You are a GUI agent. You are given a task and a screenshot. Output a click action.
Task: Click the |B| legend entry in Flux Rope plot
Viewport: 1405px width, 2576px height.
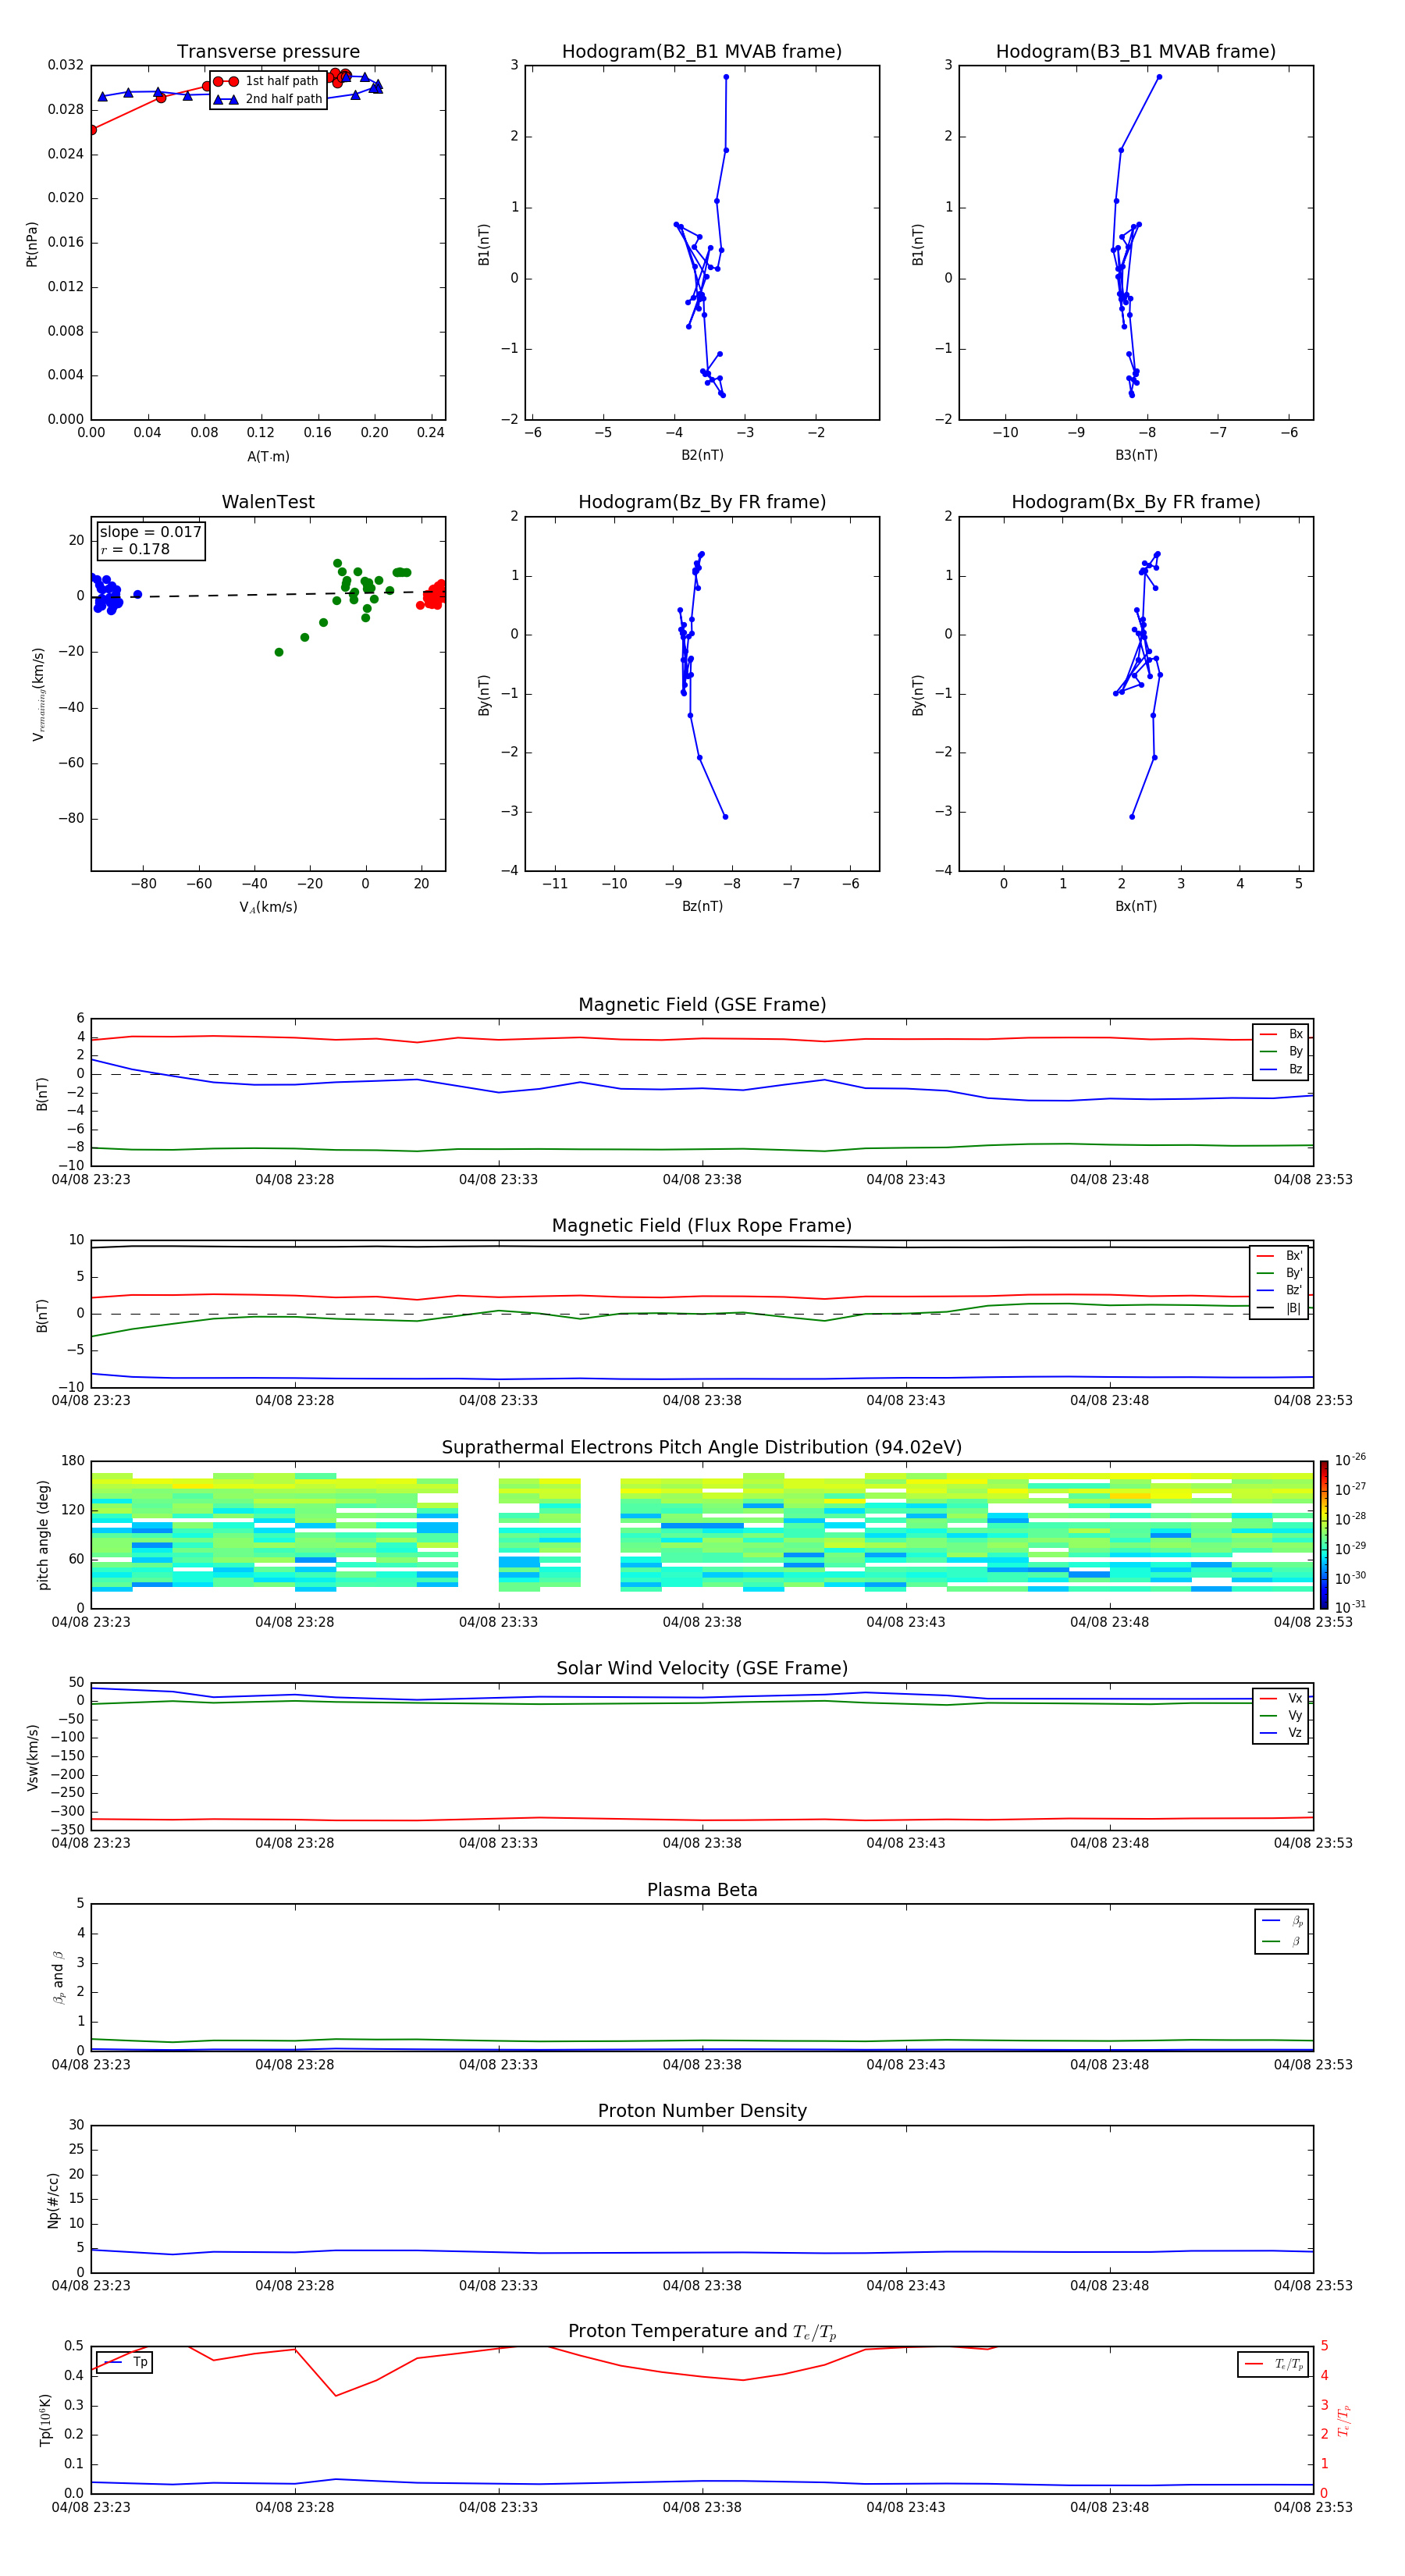click(x=1279, y=1308)
